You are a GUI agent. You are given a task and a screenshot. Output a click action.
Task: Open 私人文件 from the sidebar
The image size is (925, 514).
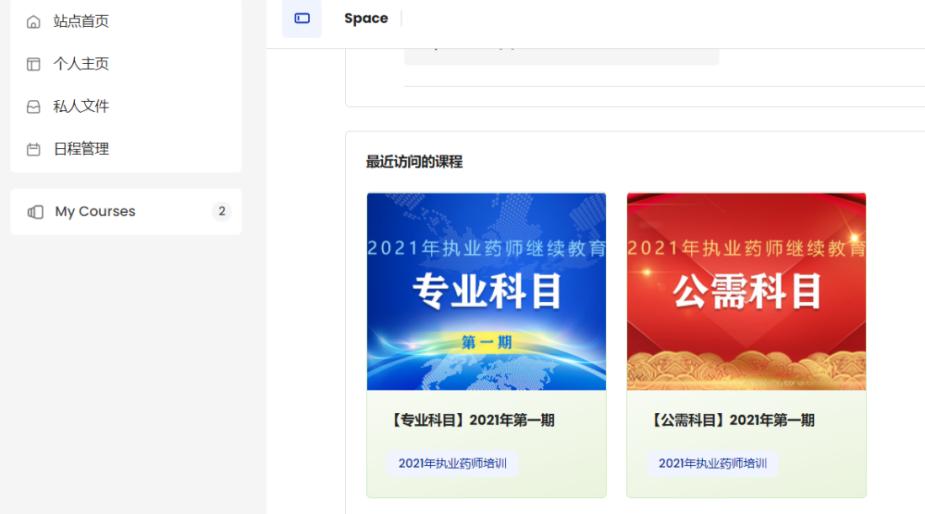point(81,107)
